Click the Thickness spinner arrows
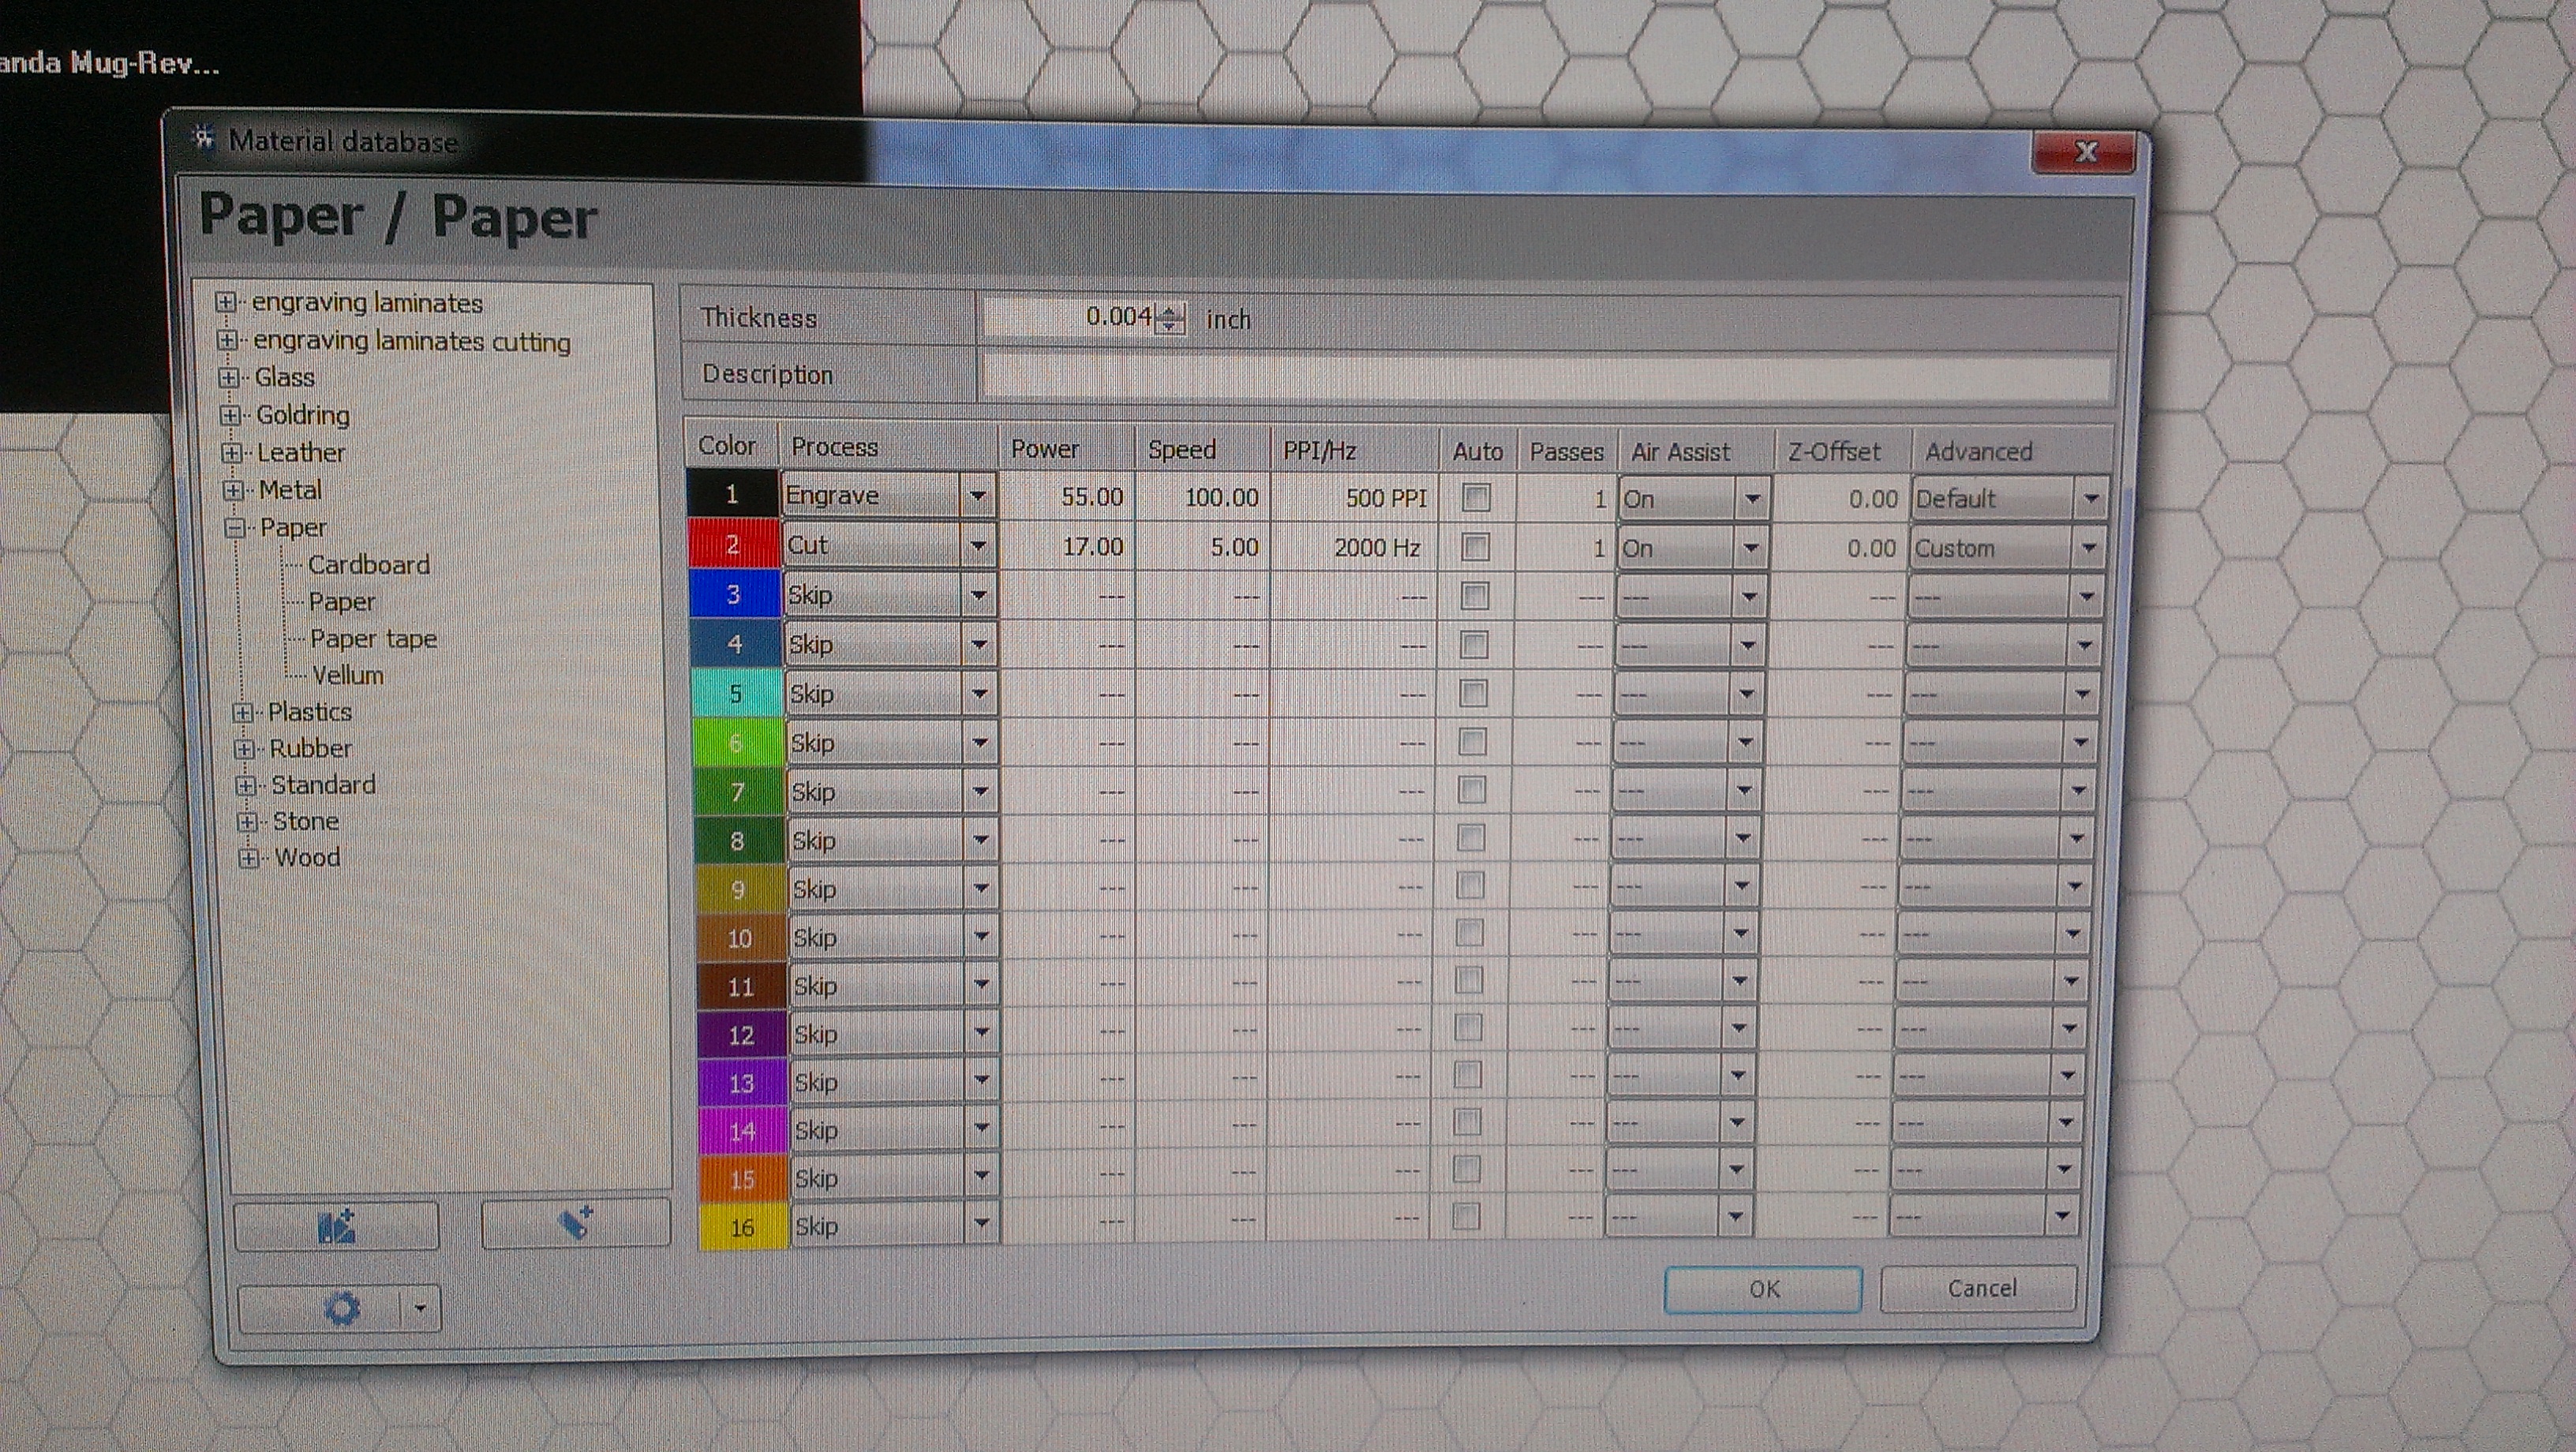The width and height of the screenshot is (2576, 1452). pos(1170,318)
